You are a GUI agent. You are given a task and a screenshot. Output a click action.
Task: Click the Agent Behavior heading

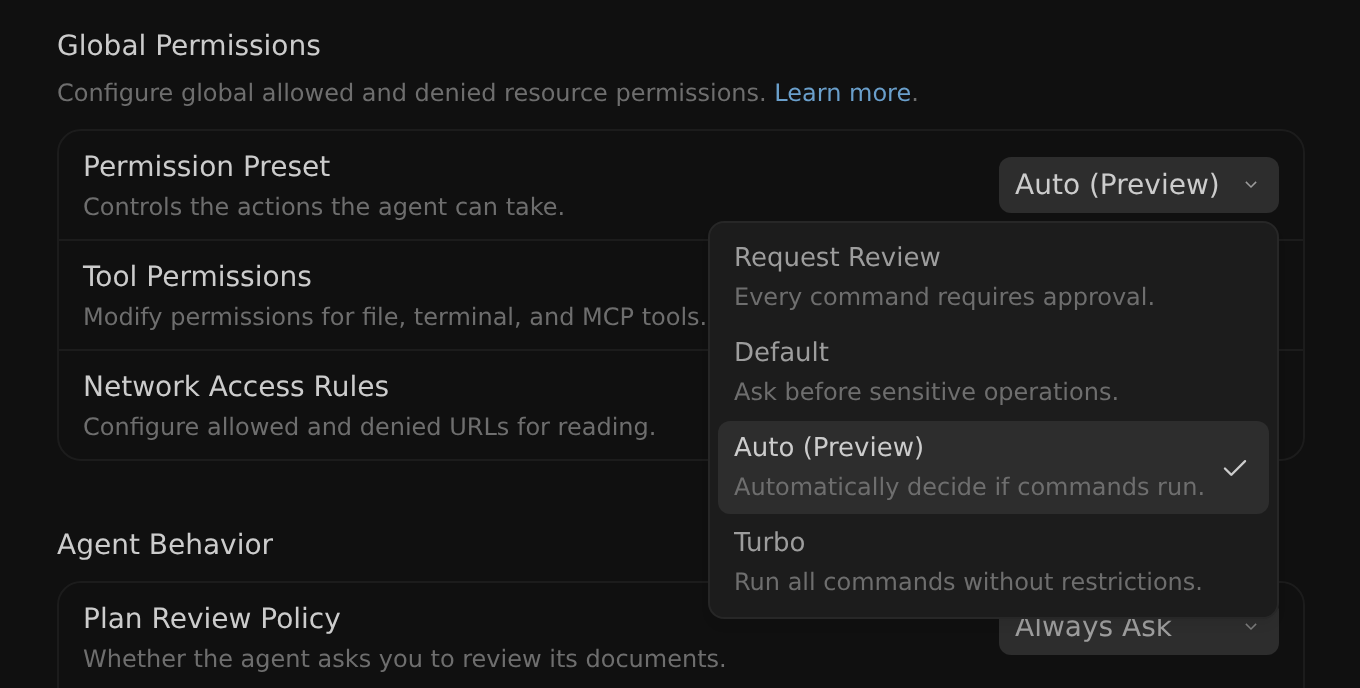[x=165, y=545]
